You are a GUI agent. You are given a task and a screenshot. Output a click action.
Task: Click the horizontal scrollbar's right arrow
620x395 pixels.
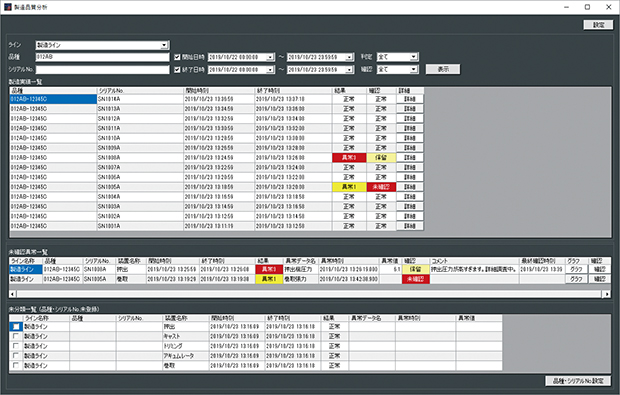(x=607, y=294)
